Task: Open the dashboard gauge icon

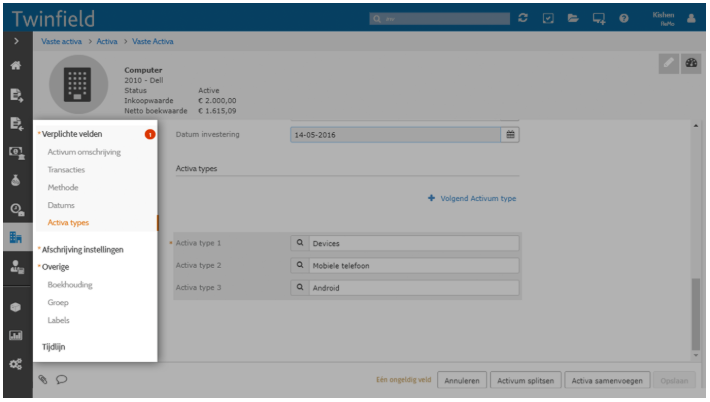Action: point(691,62)
